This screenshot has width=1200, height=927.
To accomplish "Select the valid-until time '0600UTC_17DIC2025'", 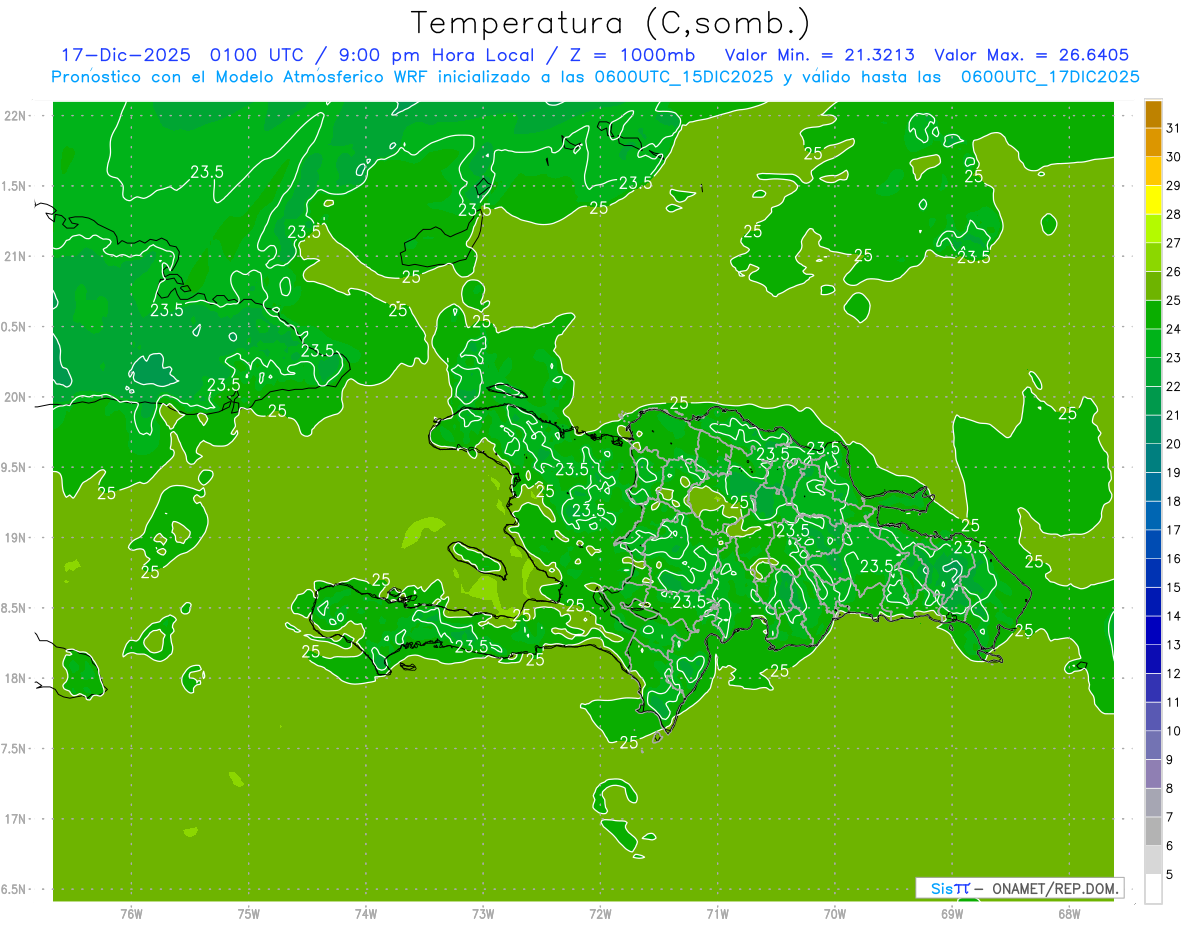I will click(x=1050, y=77).
